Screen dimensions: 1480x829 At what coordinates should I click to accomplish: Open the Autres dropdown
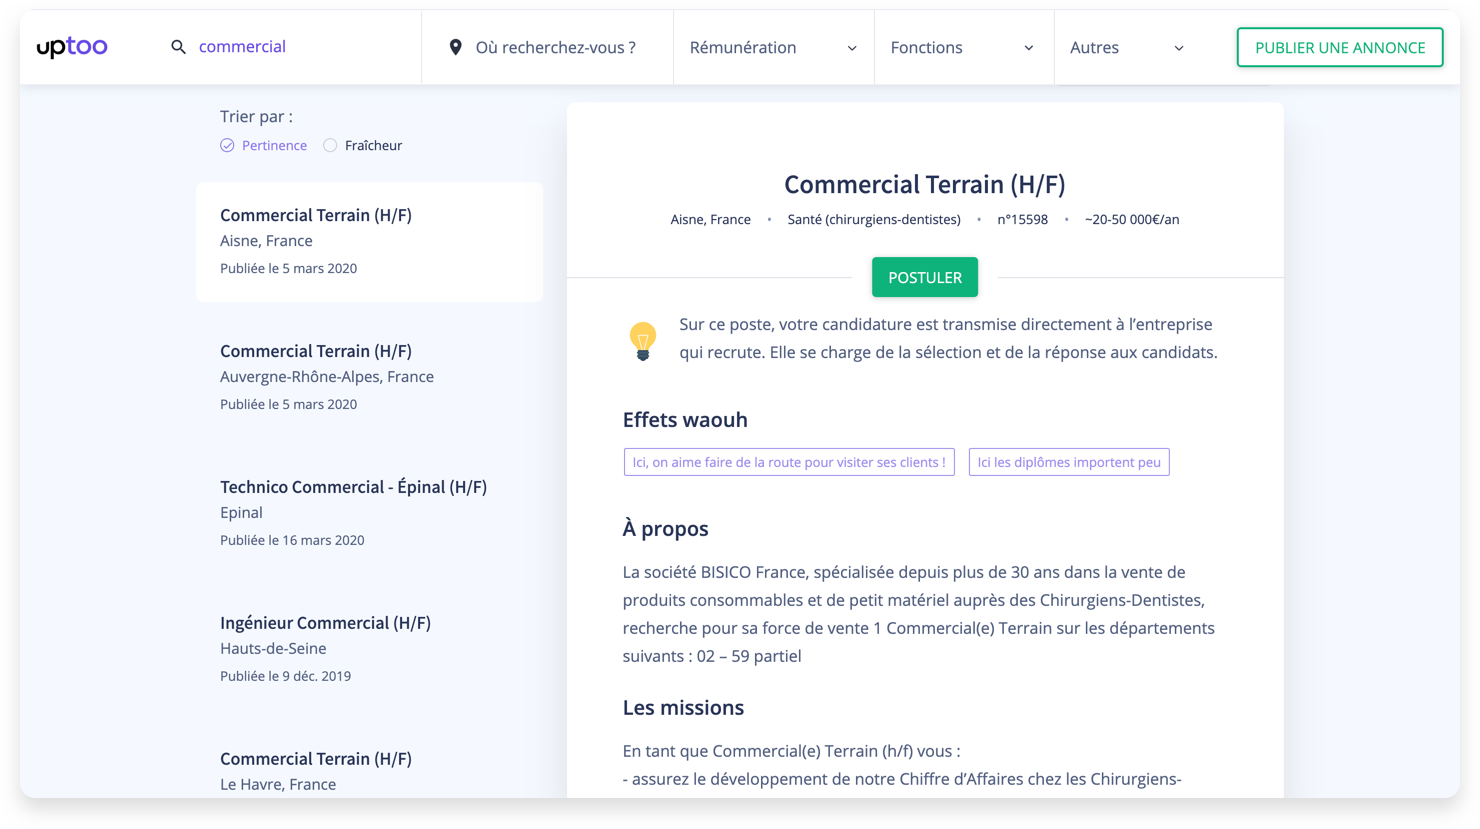1128,47
